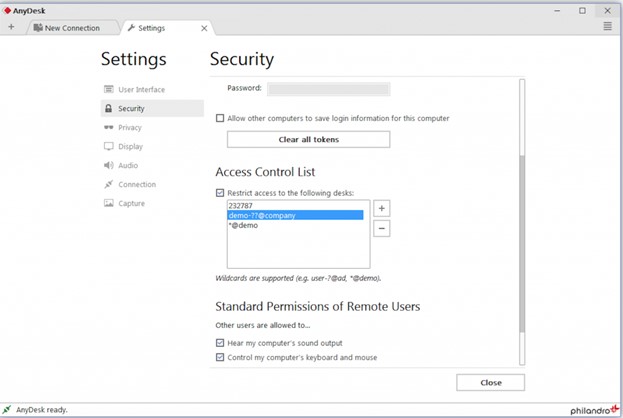Click the Capture picture icon
623x418 pixels.
[x=108, y=203]
